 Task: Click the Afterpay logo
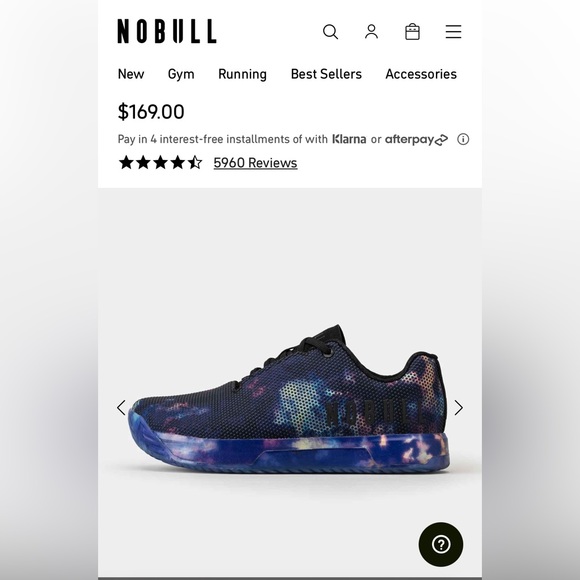417,139
